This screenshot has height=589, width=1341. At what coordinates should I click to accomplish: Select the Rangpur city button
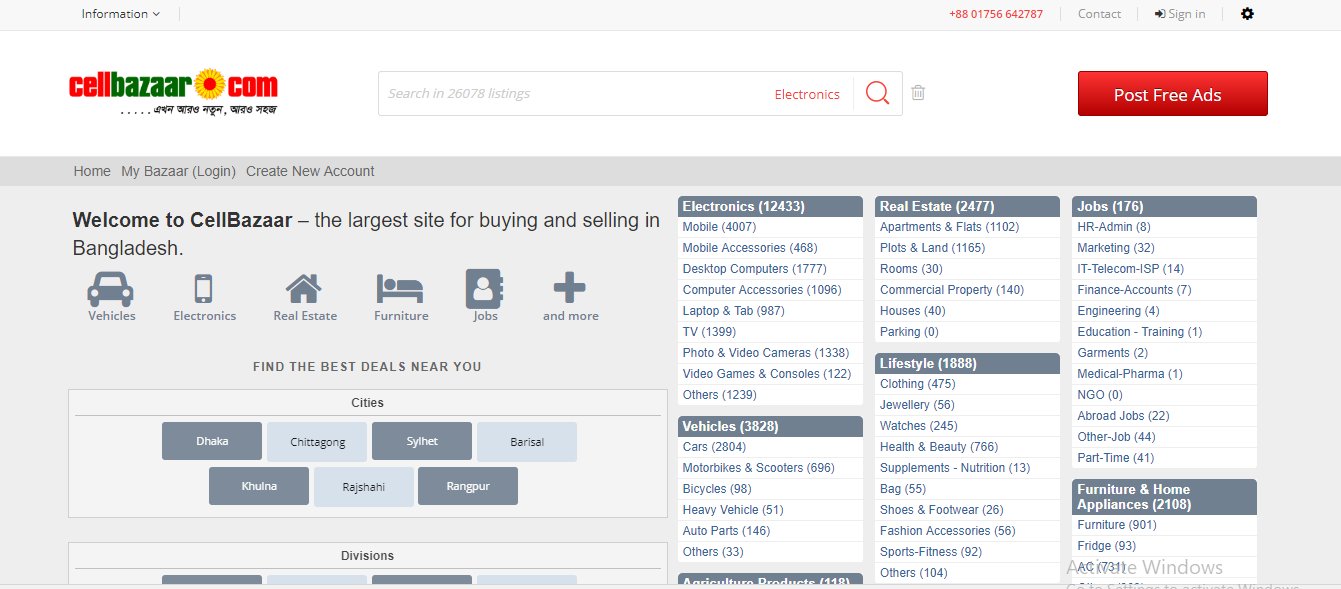pos(468,486)
